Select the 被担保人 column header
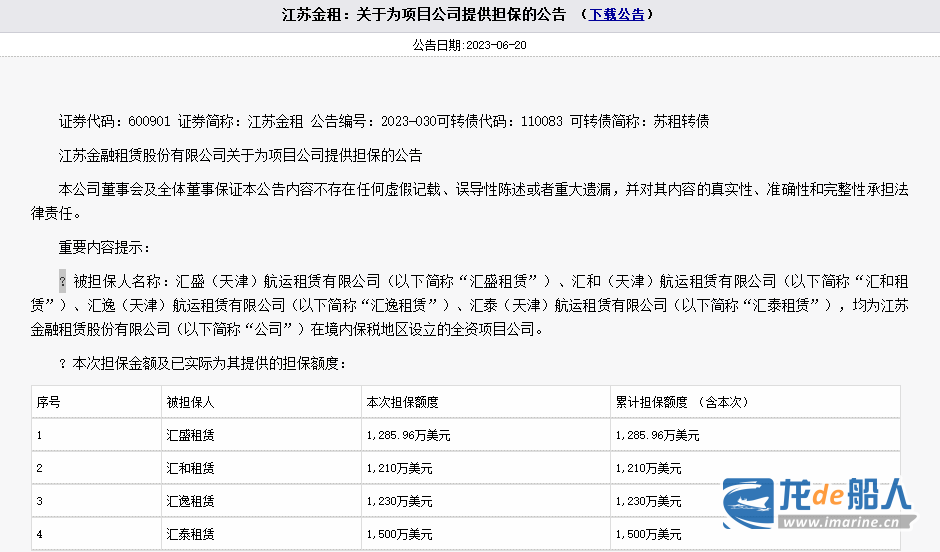940x552 pixels. coord(190,402)
